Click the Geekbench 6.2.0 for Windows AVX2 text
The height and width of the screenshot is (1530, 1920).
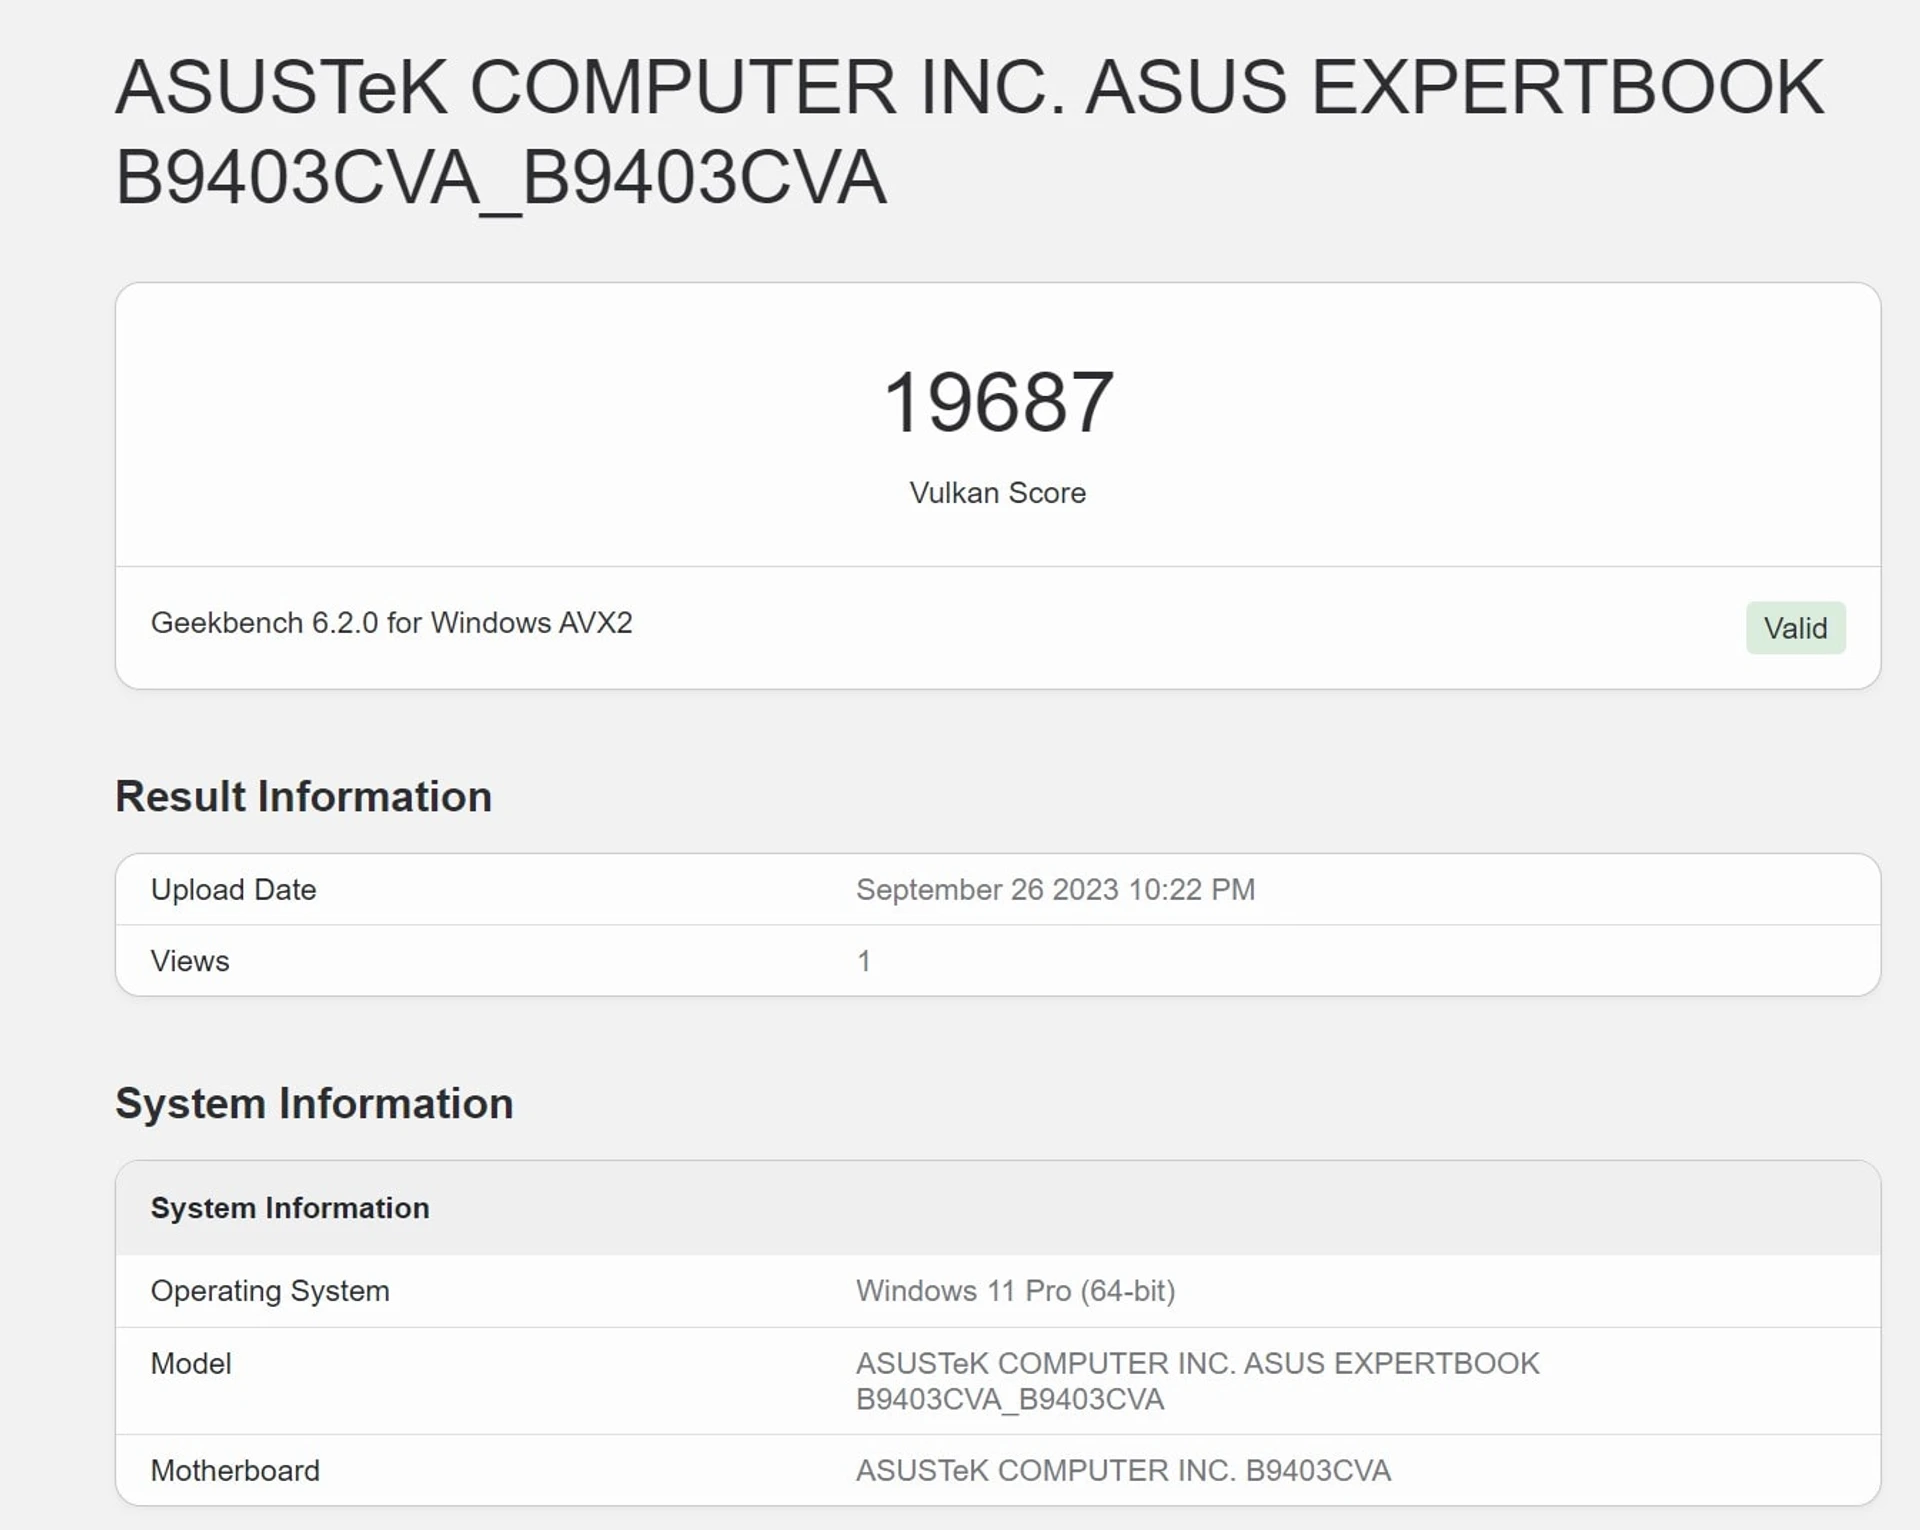tap(391, 623)
